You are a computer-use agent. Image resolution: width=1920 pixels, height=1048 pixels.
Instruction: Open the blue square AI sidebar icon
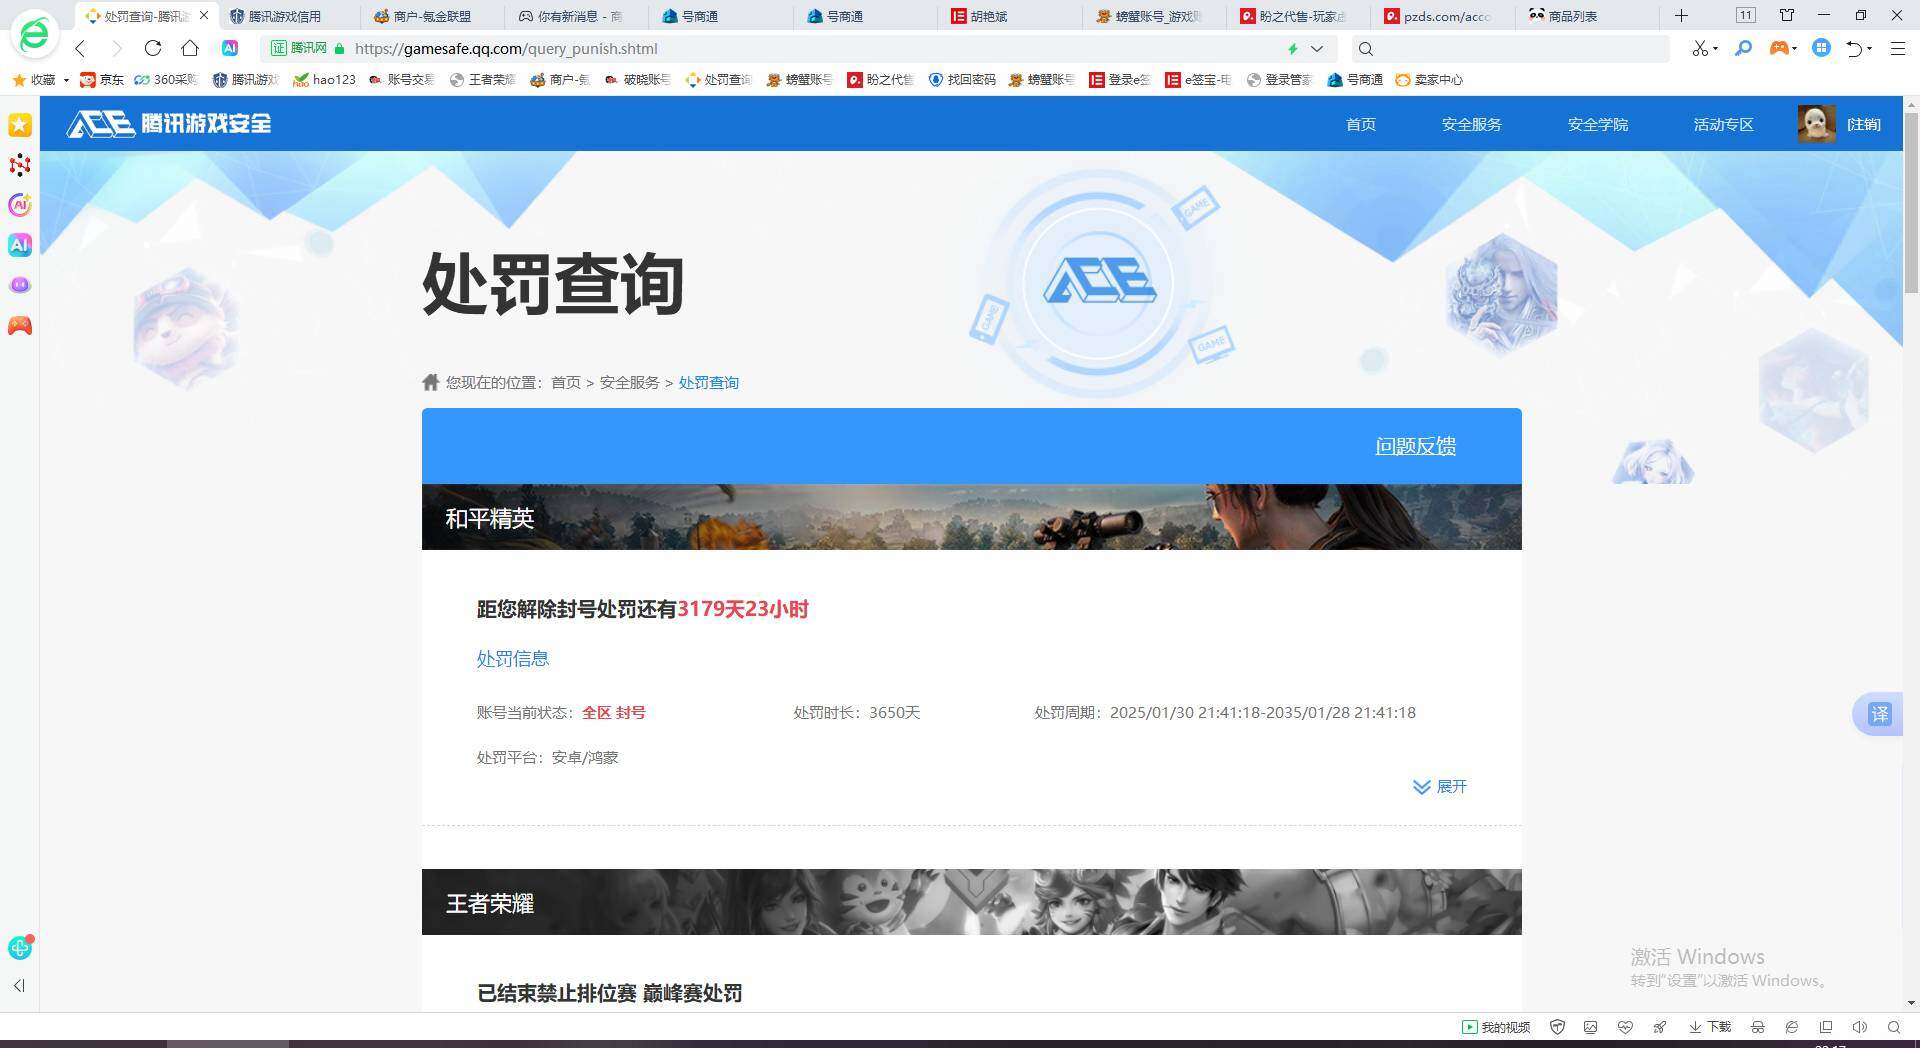pyautogui.click(x=20, y=245)
